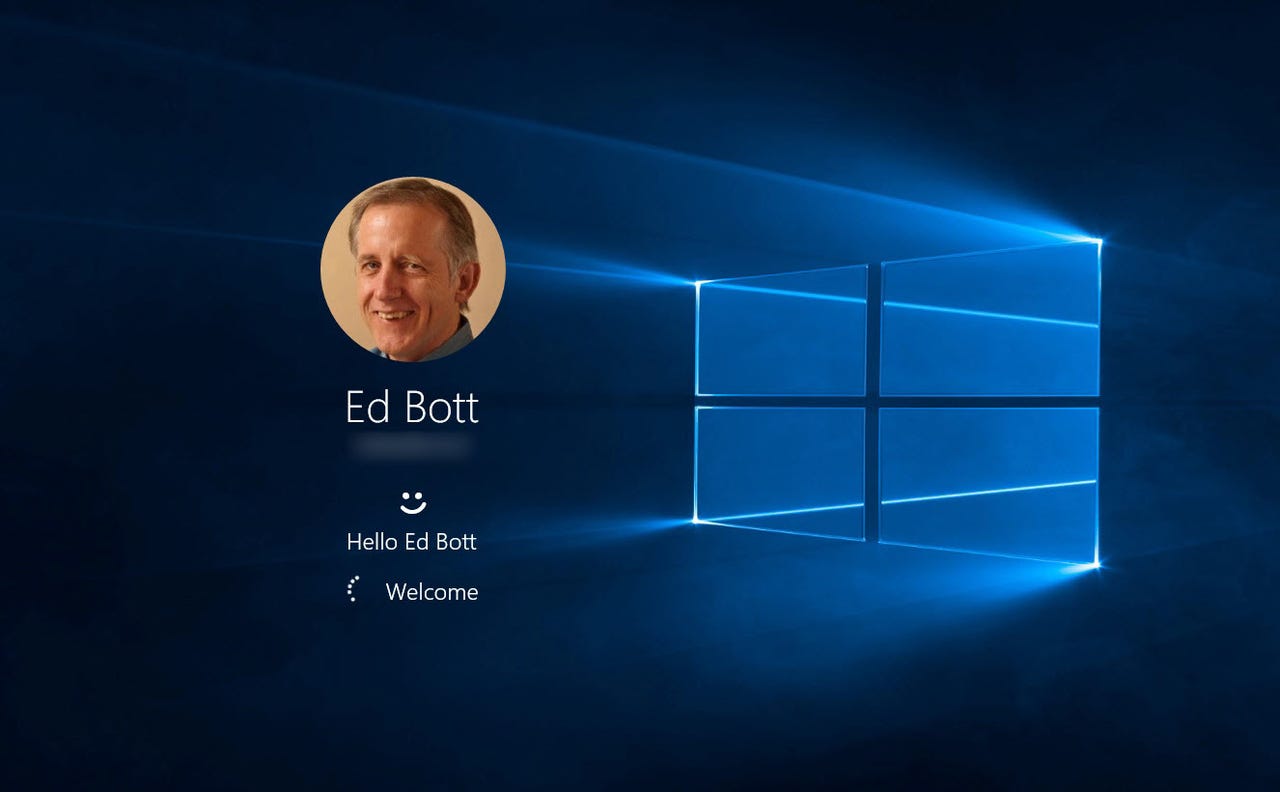Click the circular user profile picture
The width and height of the screenshot is (1280, 792).
(412, 269)
